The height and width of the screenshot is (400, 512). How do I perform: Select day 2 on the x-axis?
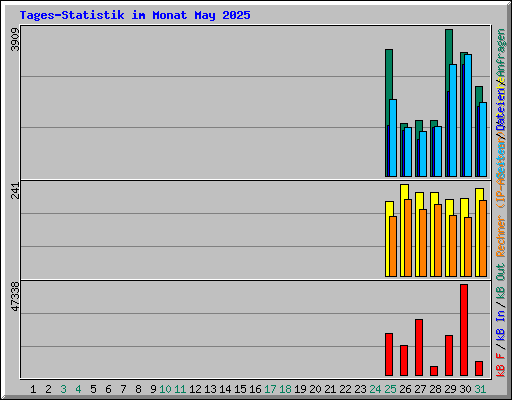pyautogui.click(x=48, y=389)
